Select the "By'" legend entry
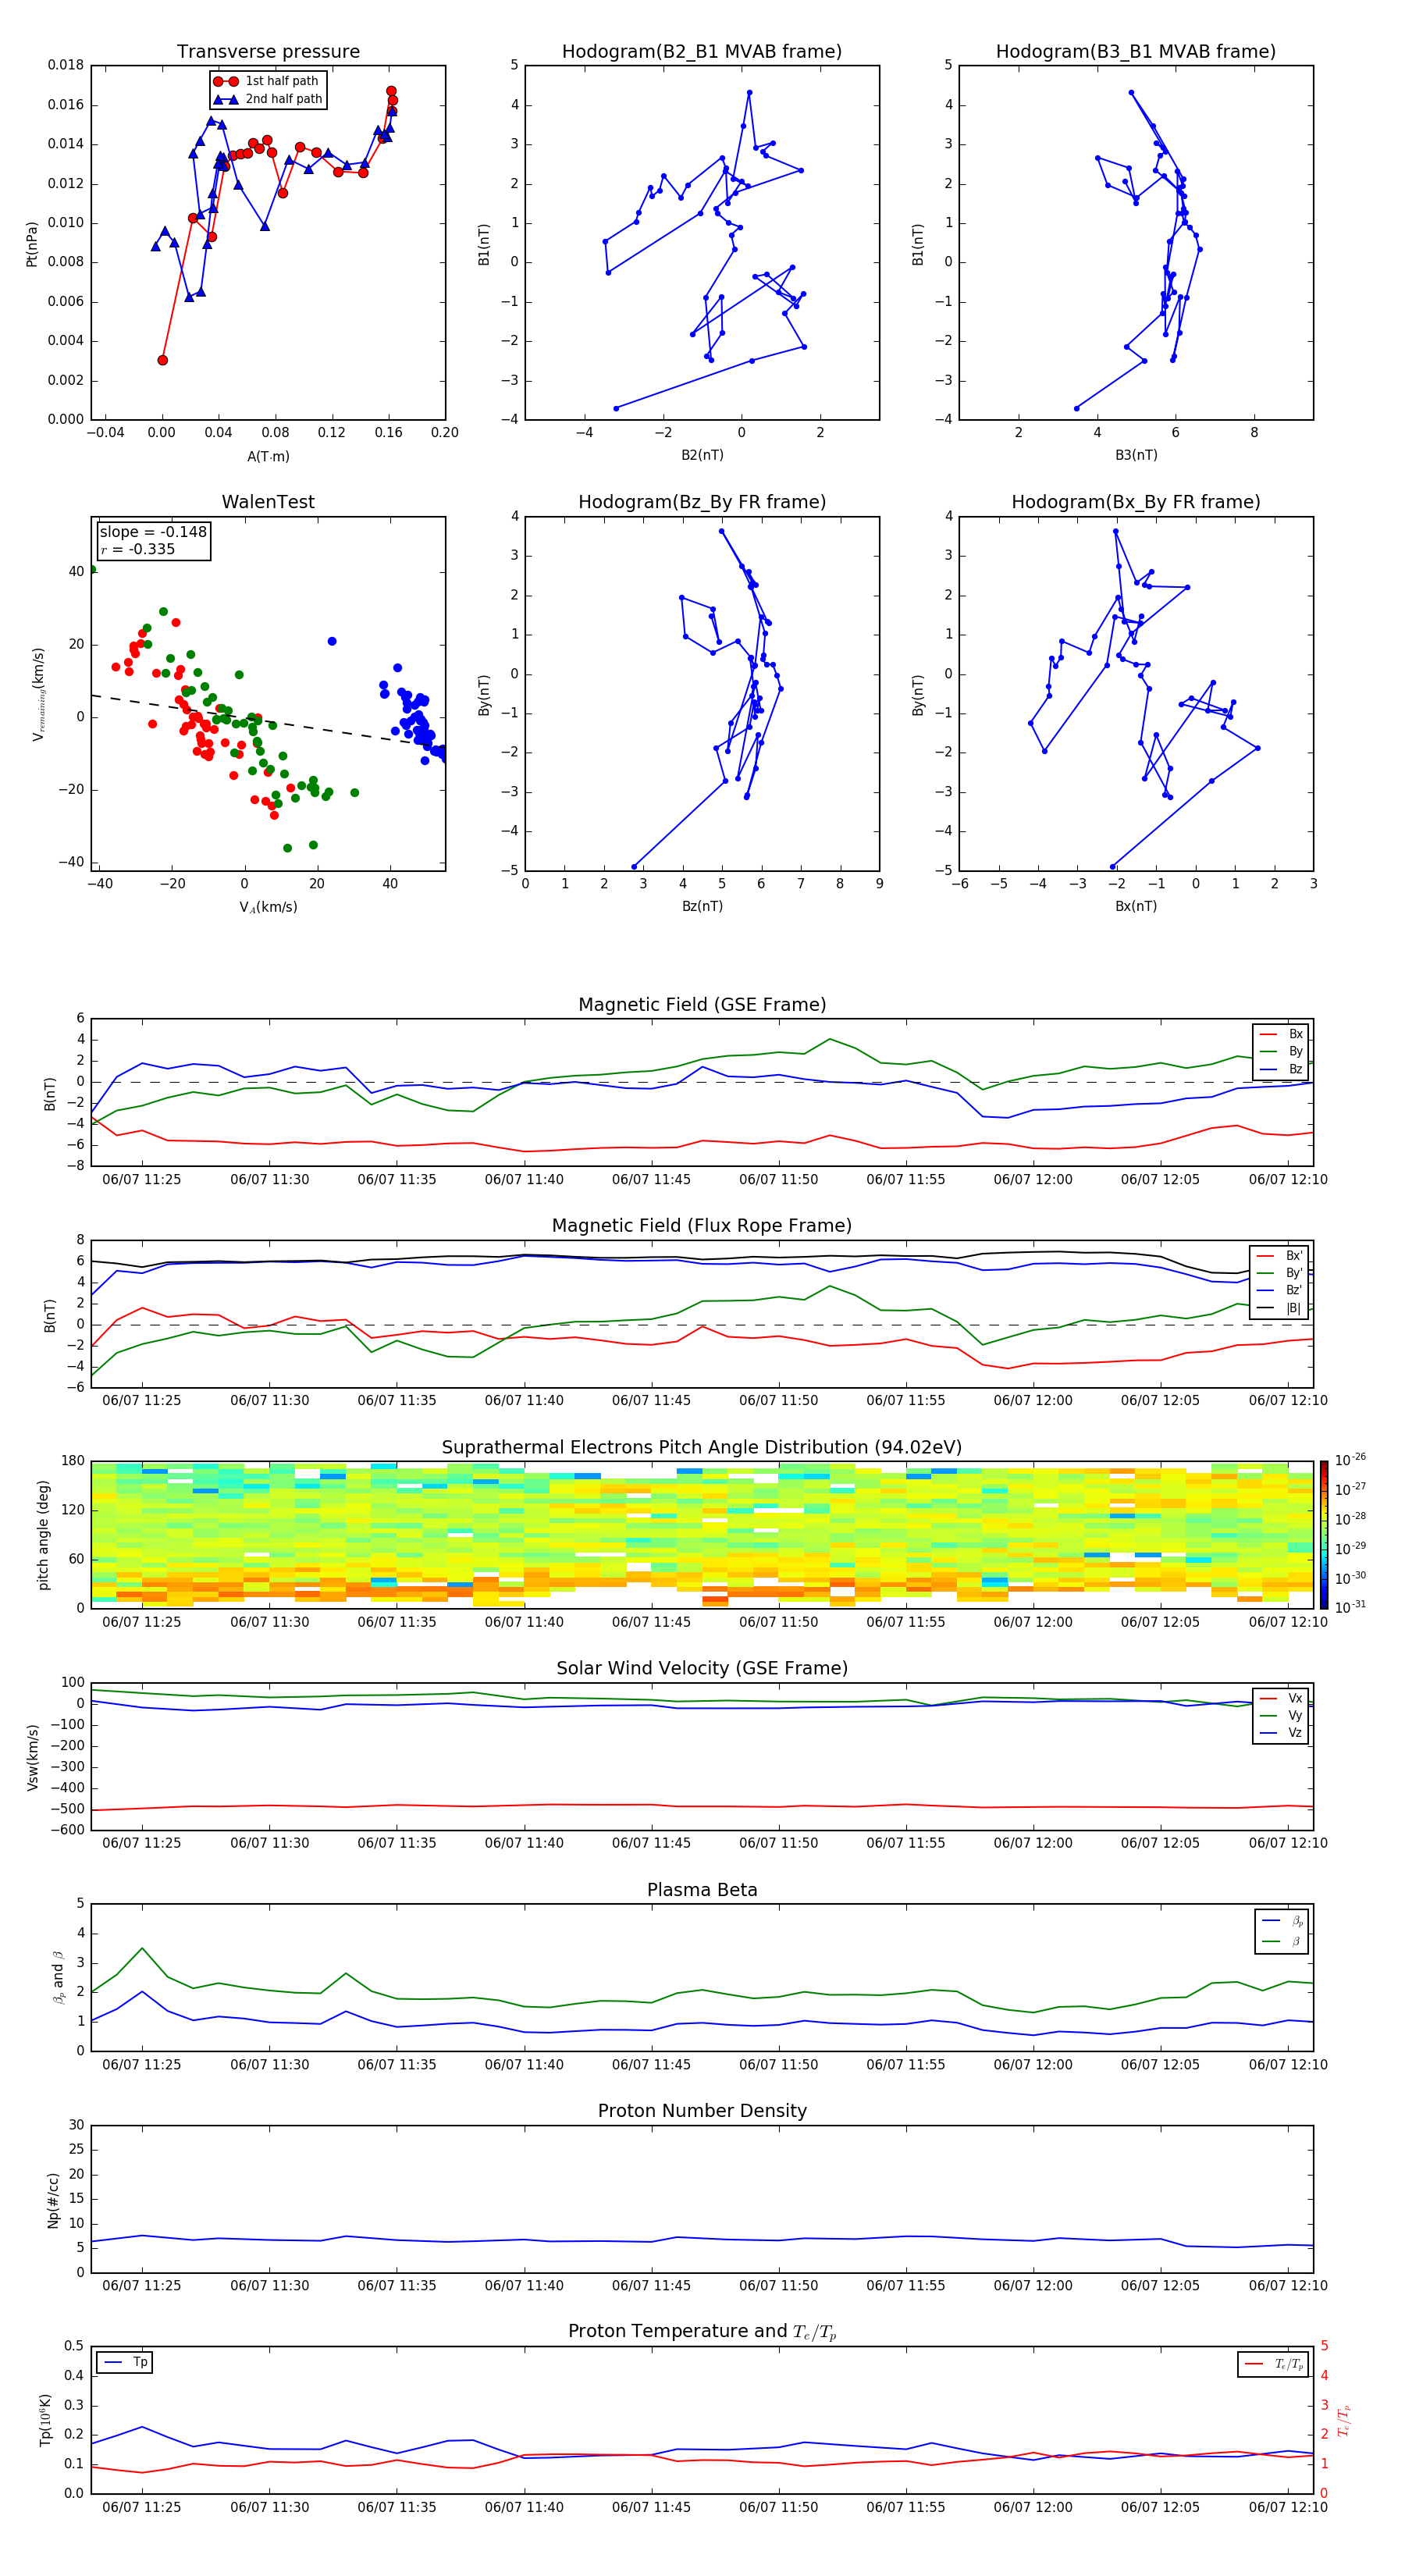The image size is (1405, 2576). [1279, 1273]
